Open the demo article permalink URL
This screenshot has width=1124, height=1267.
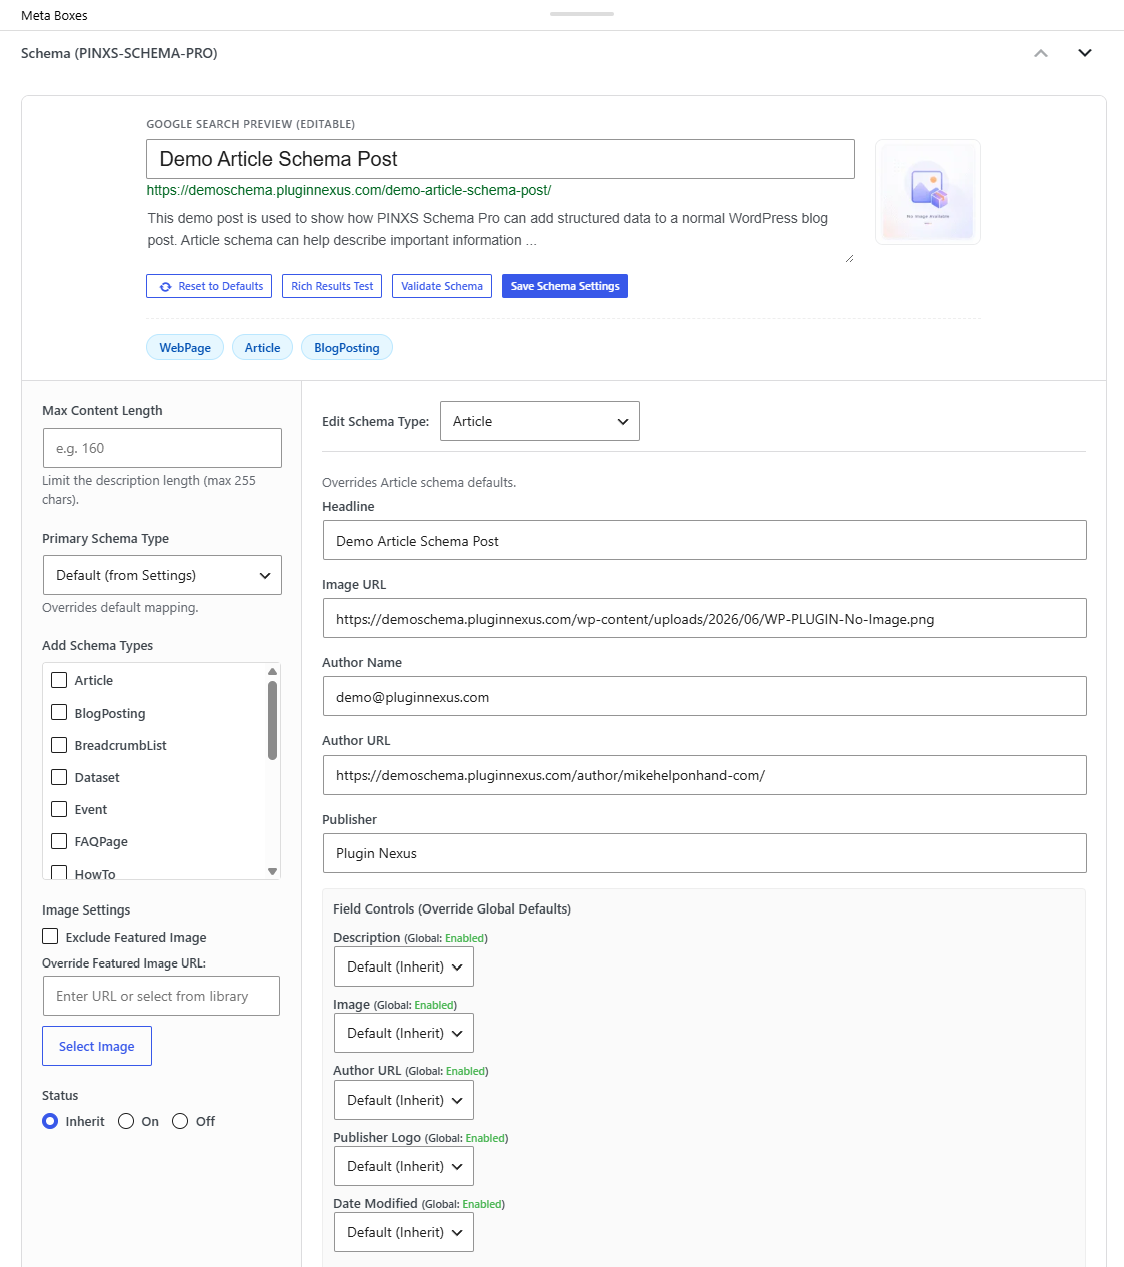349,190
